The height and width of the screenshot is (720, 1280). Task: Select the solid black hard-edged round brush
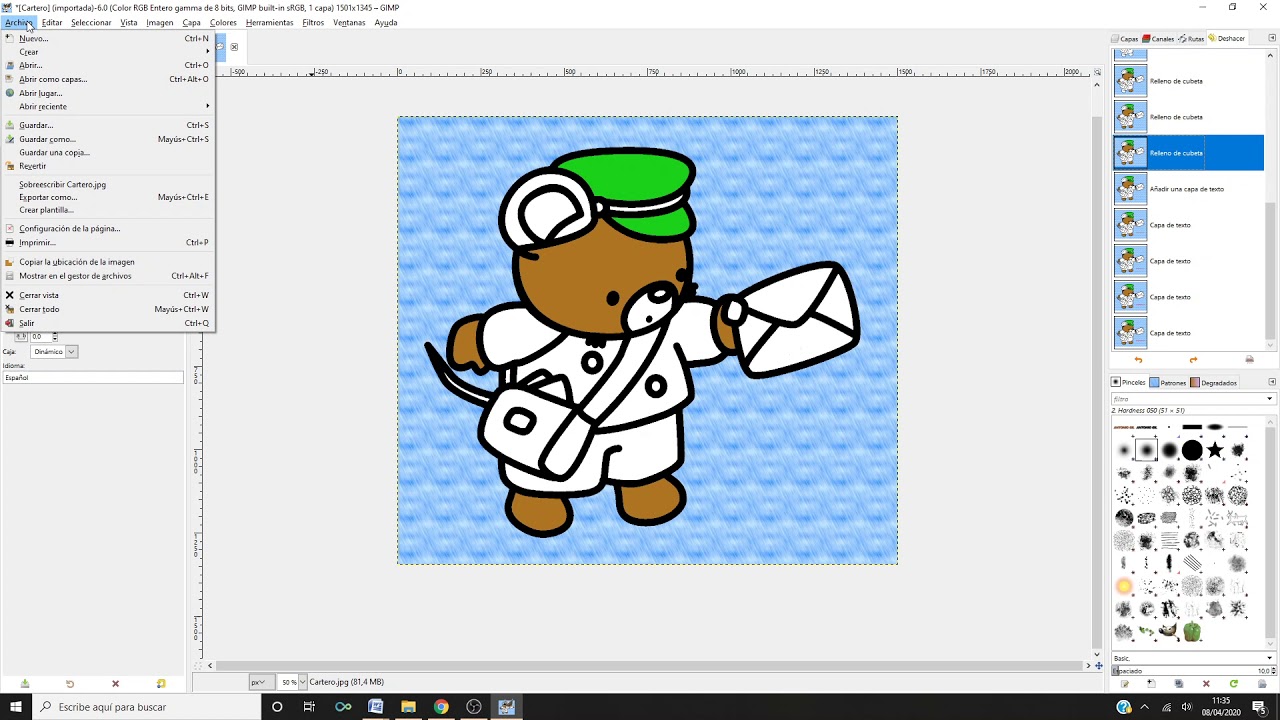1192,450
